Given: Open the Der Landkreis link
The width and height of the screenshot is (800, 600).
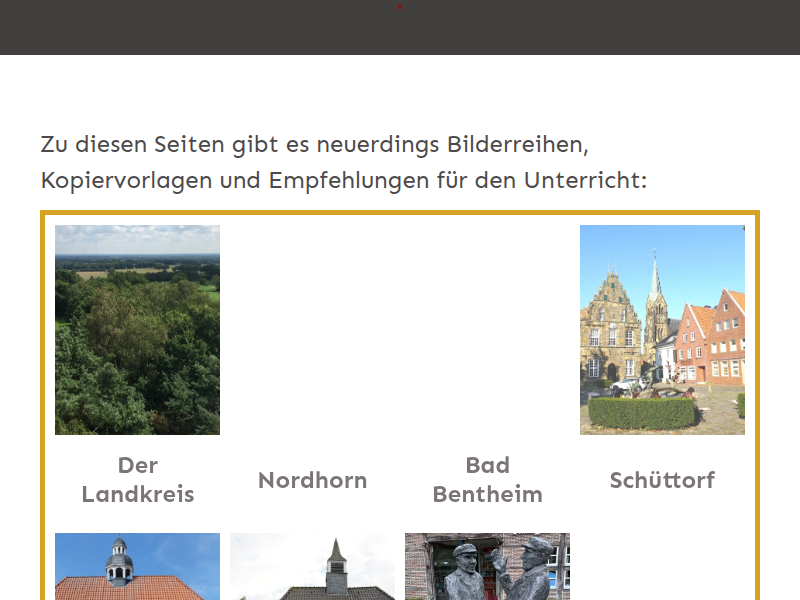Looking at the screenshot, I should click(x=137, y=479).
